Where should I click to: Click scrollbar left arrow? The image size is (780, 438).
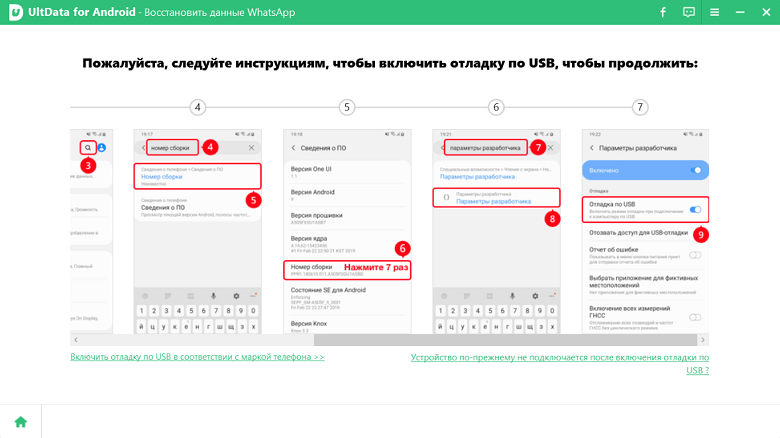click(x=76, y=339)
